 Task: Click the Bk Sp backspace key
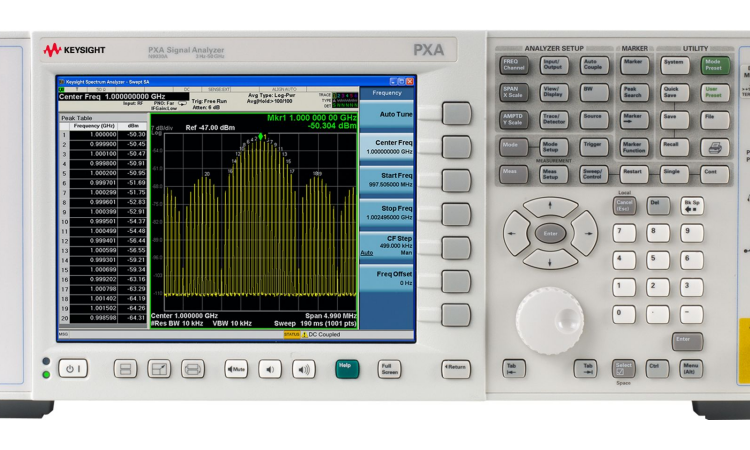(x=692, y=206)
